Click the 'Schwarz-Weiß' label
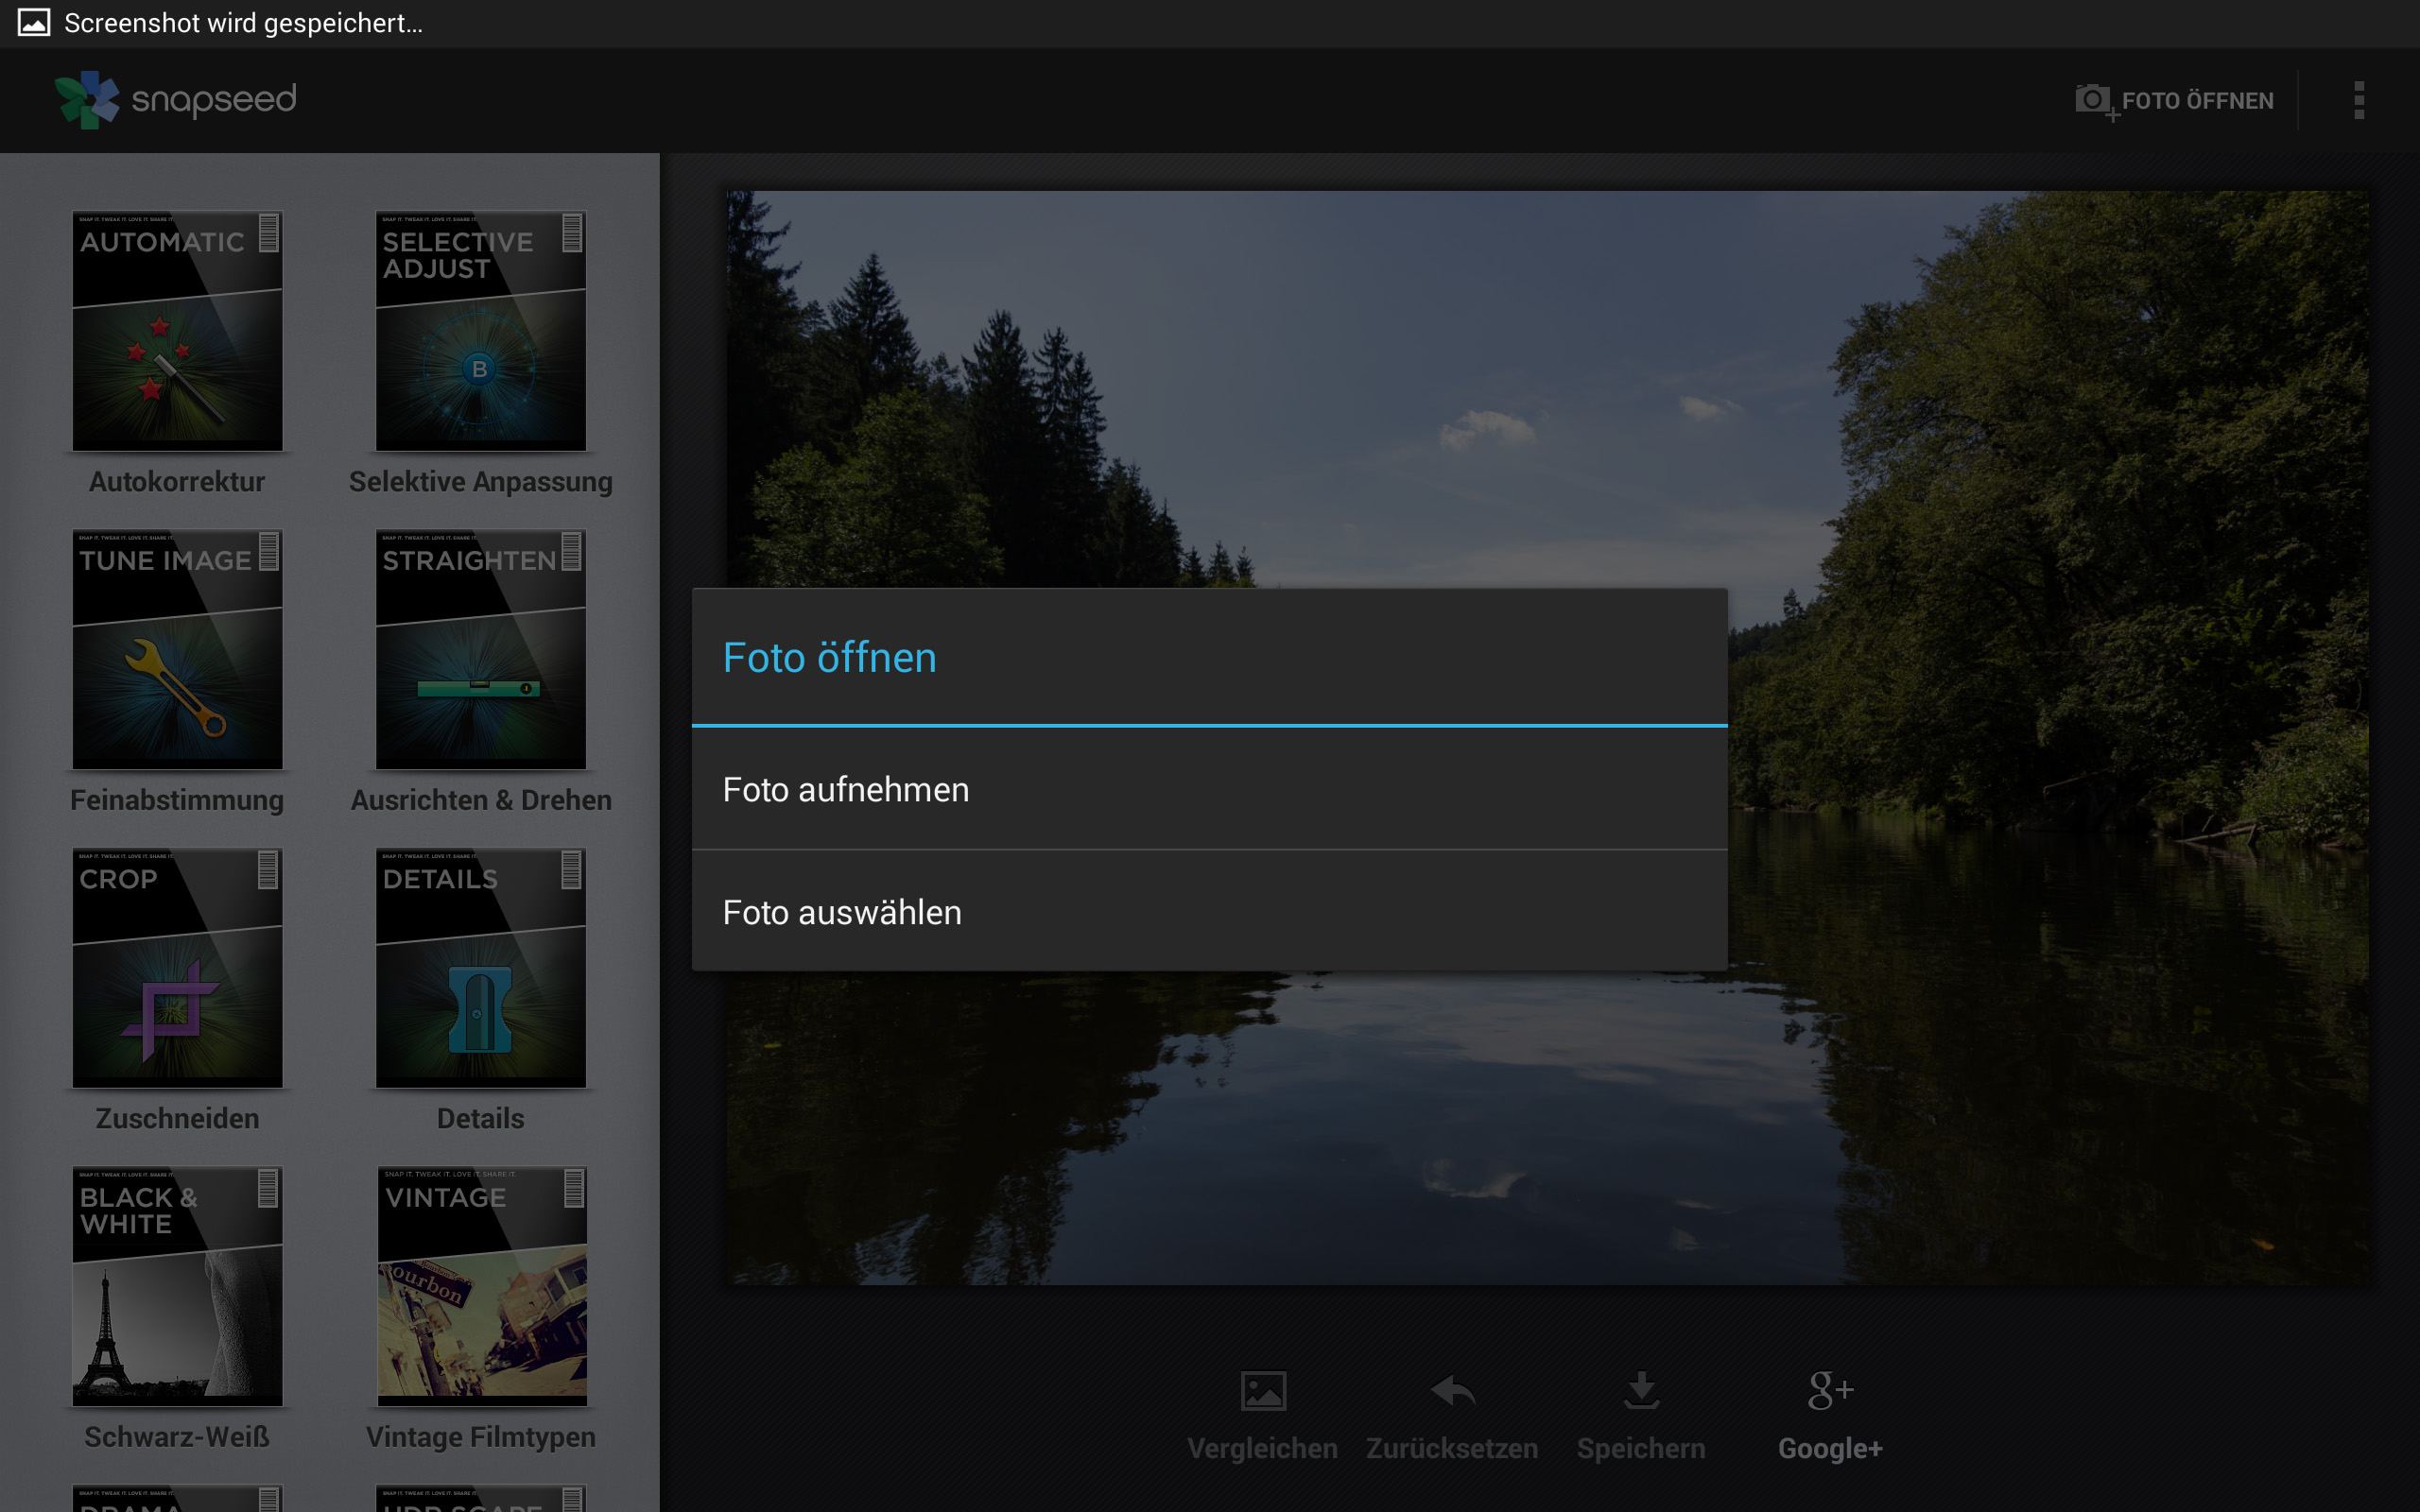Image resolution: width=2420 pixels, height=1512 pixels. pos(177,1437)
